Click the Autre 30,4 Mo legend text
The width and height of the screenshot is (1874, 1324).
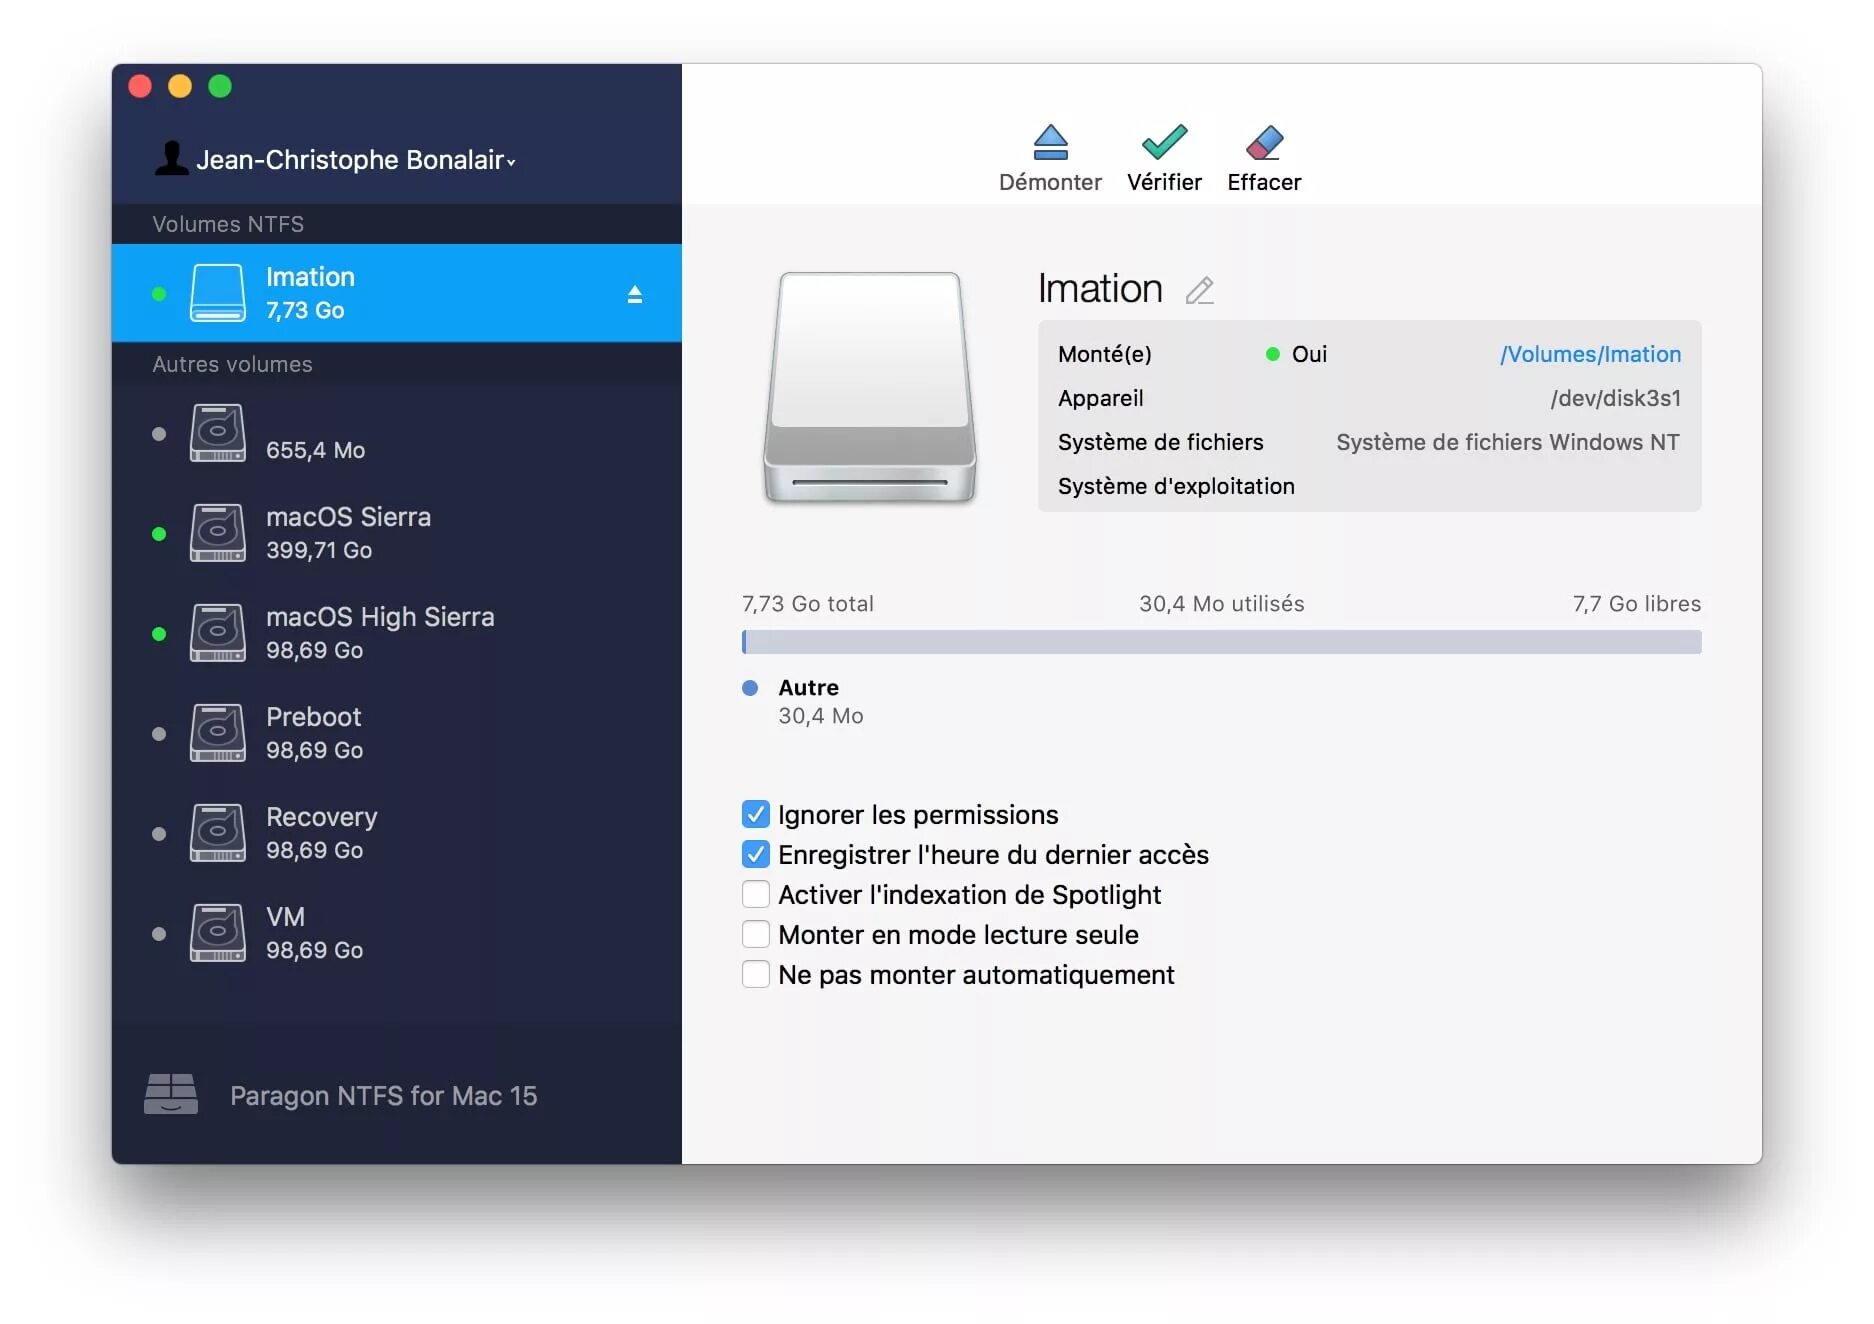tap(820, 702)
